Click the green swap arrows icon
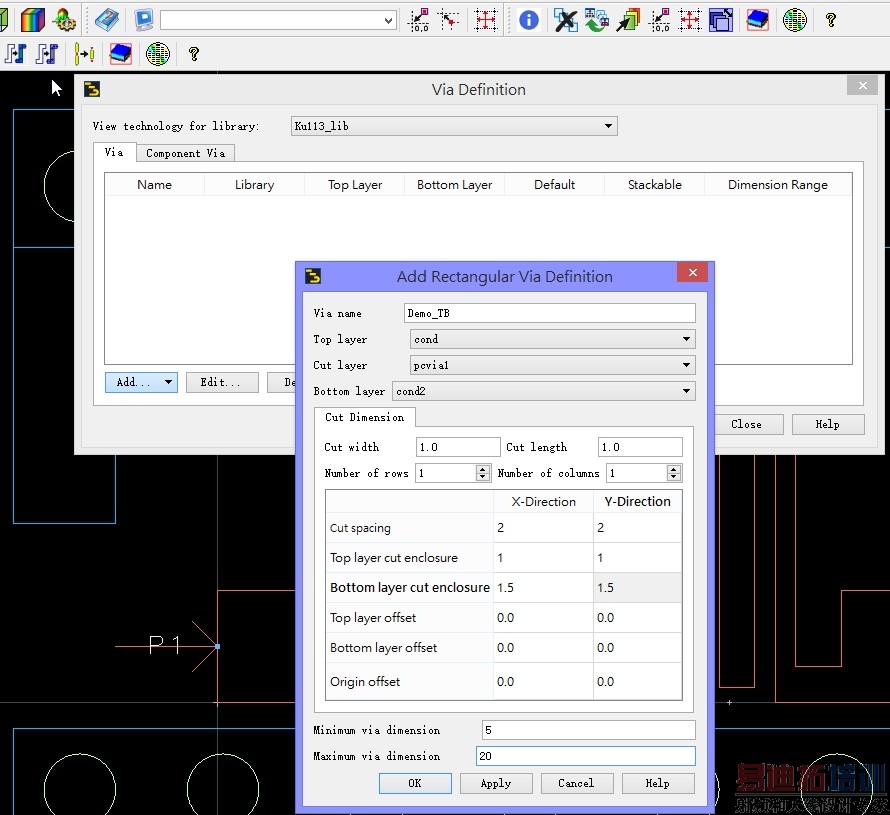The image size is (890, 815). [x=597, y=19]
